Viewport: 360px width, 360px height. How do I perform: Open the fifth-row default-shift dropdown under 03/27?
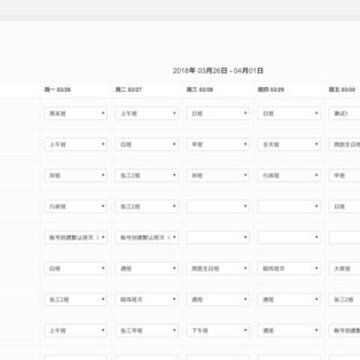147,237
